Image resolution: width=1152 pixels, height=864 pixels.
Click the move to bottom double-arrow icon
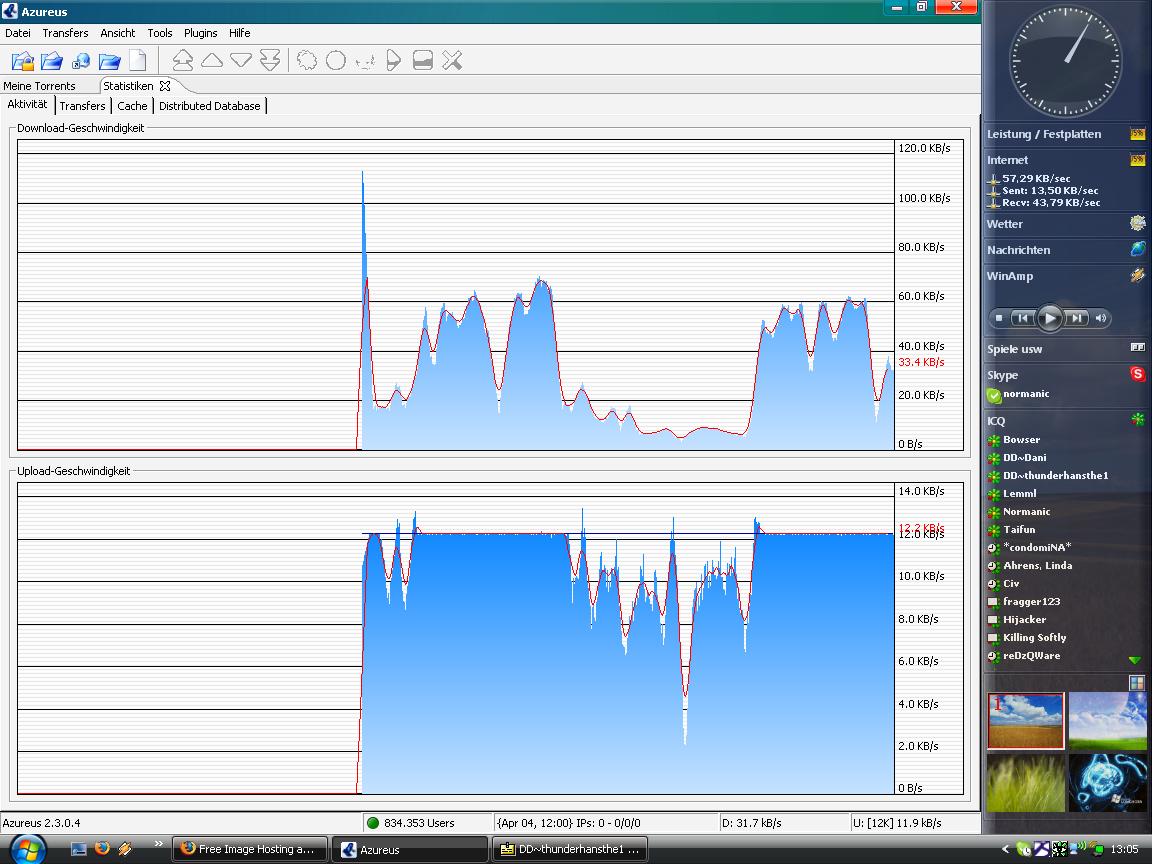[x=270, y=61]
